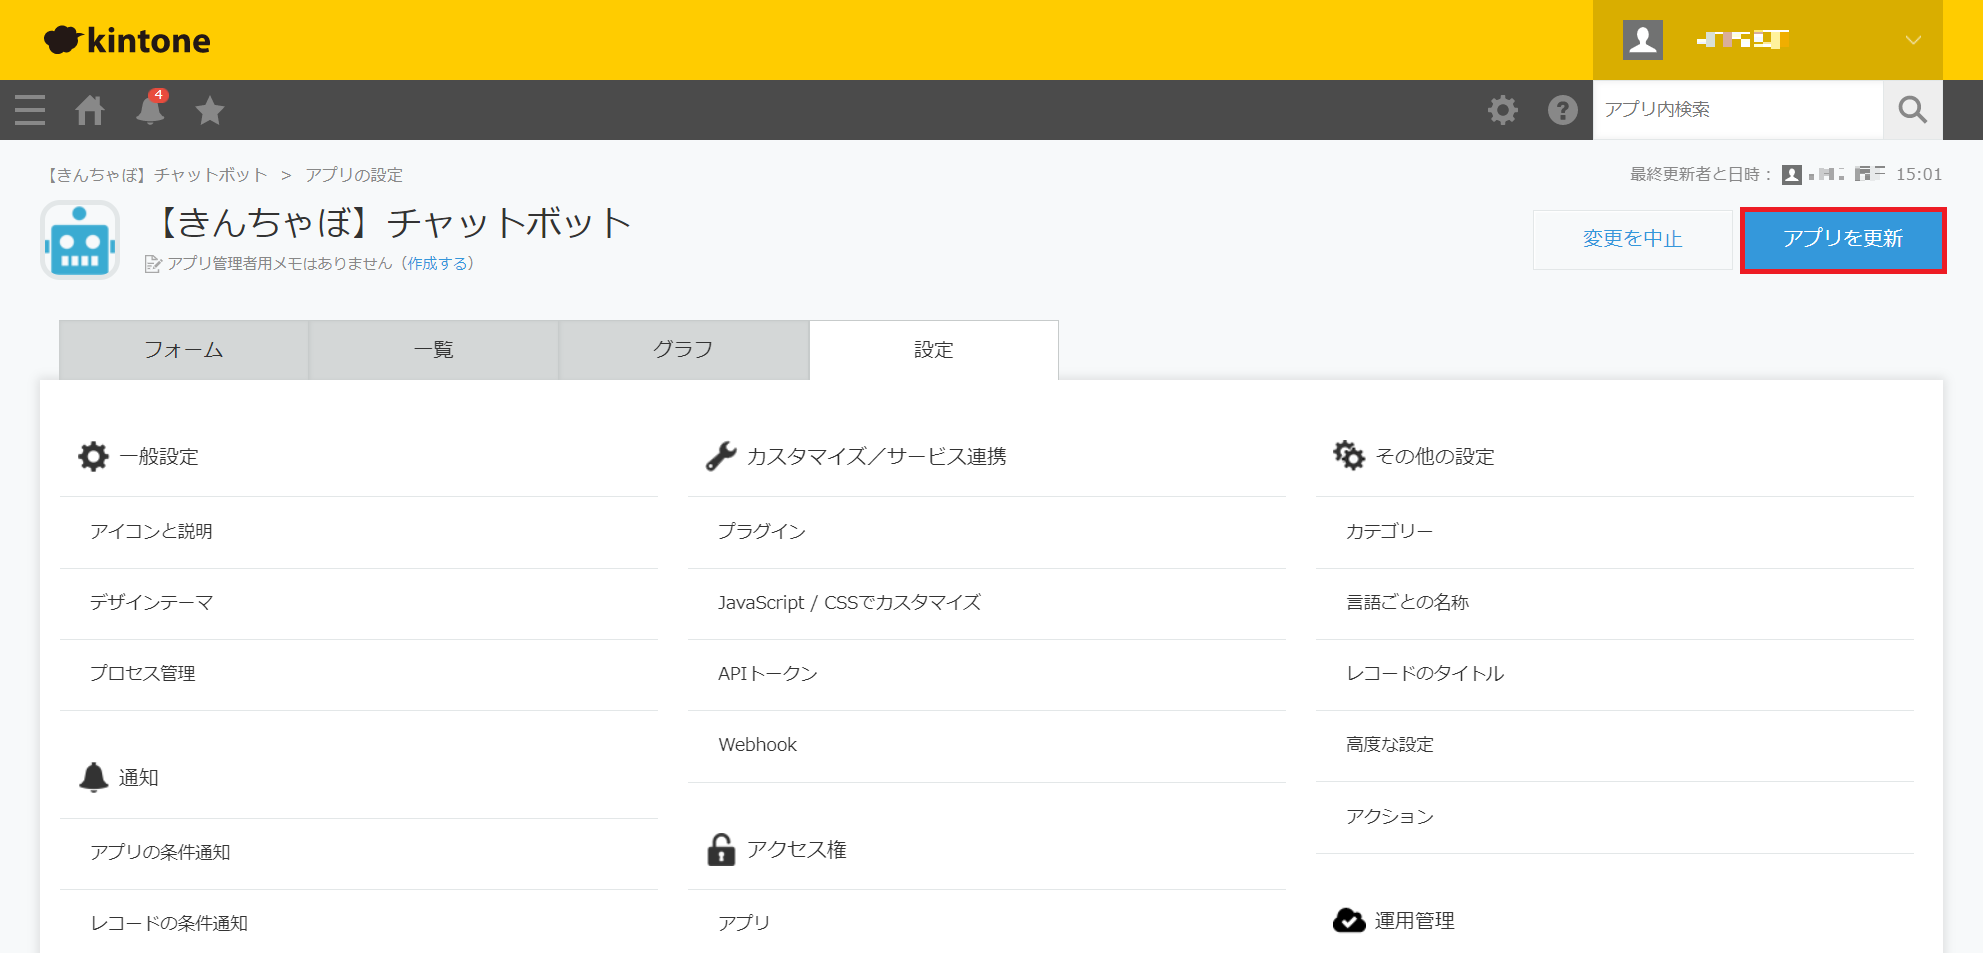Click the 変更を中止 button
The width and height of the screenshot is (1983, 953).
coord(1632,239)
